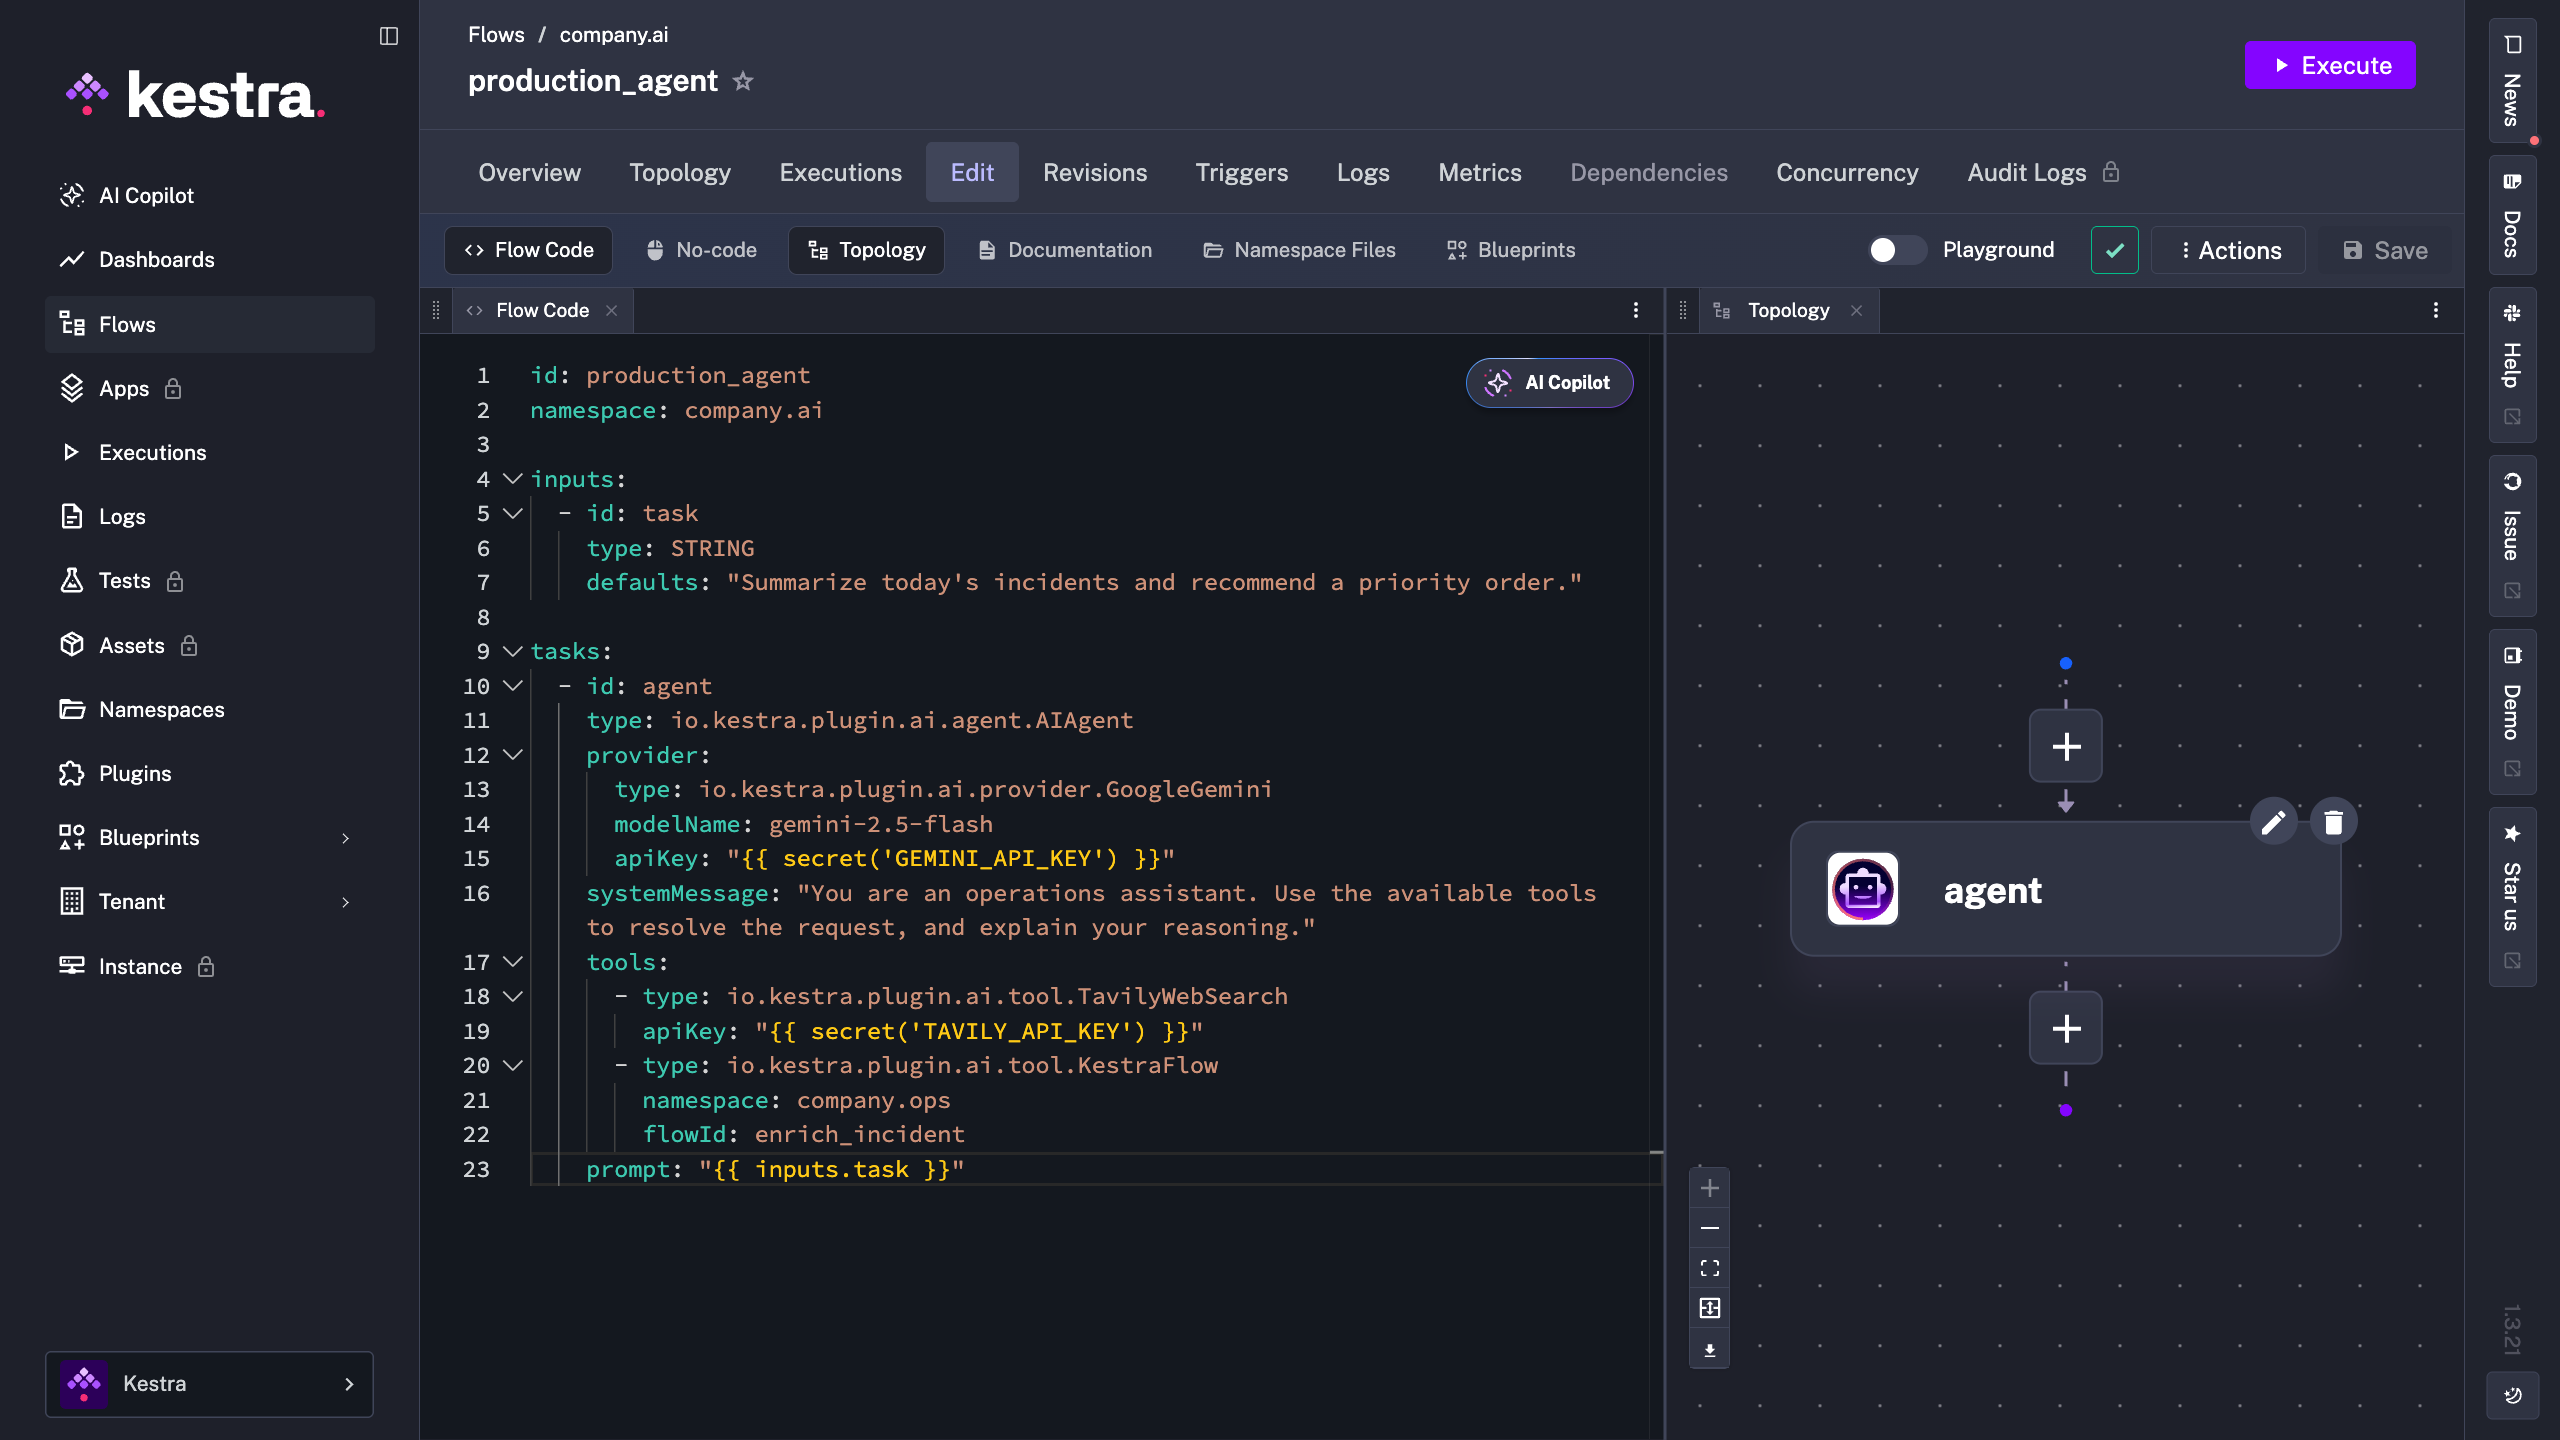Fit topology view to screen
Image resolution: width=2560 pixels, height=1440 pixels.
(1710, 1268)
